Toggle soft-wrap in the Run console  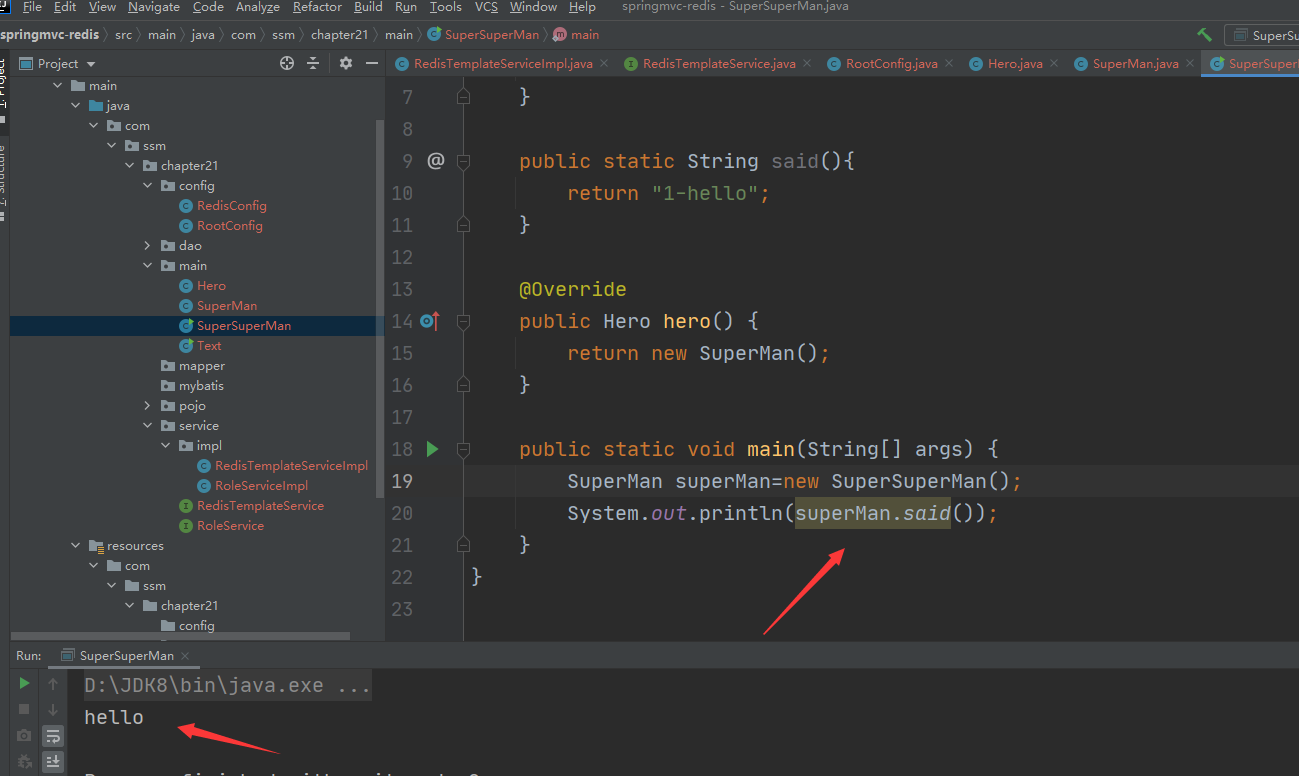point(52,735)
